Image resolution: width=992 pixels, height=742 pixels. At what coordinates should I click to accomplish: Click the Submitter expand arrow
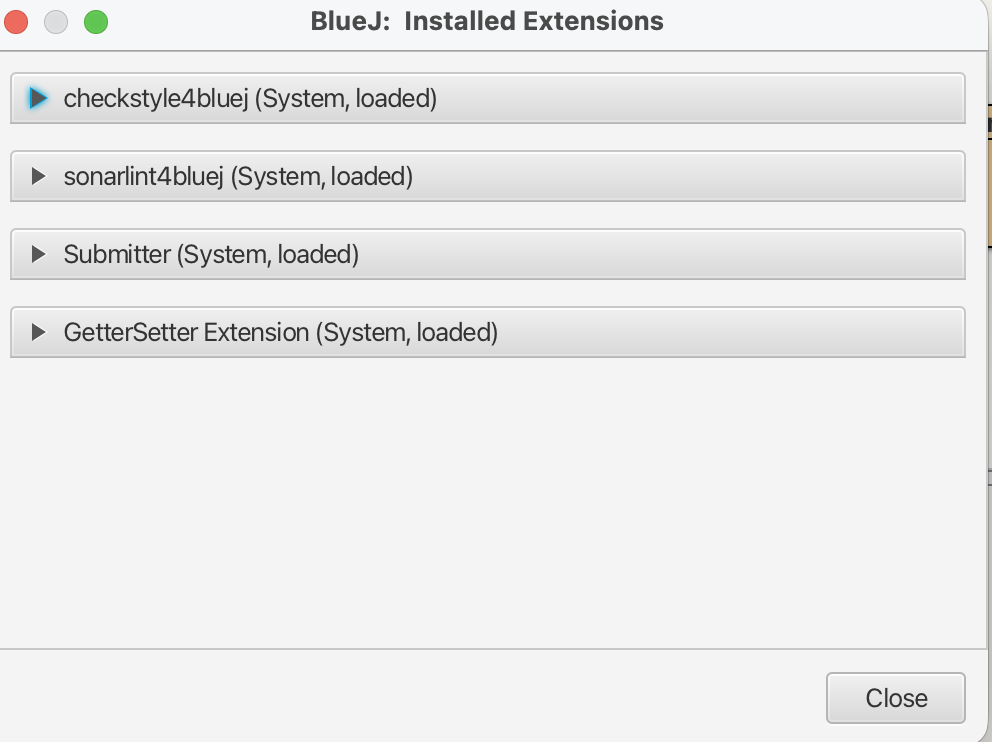[x=39, y=255]
